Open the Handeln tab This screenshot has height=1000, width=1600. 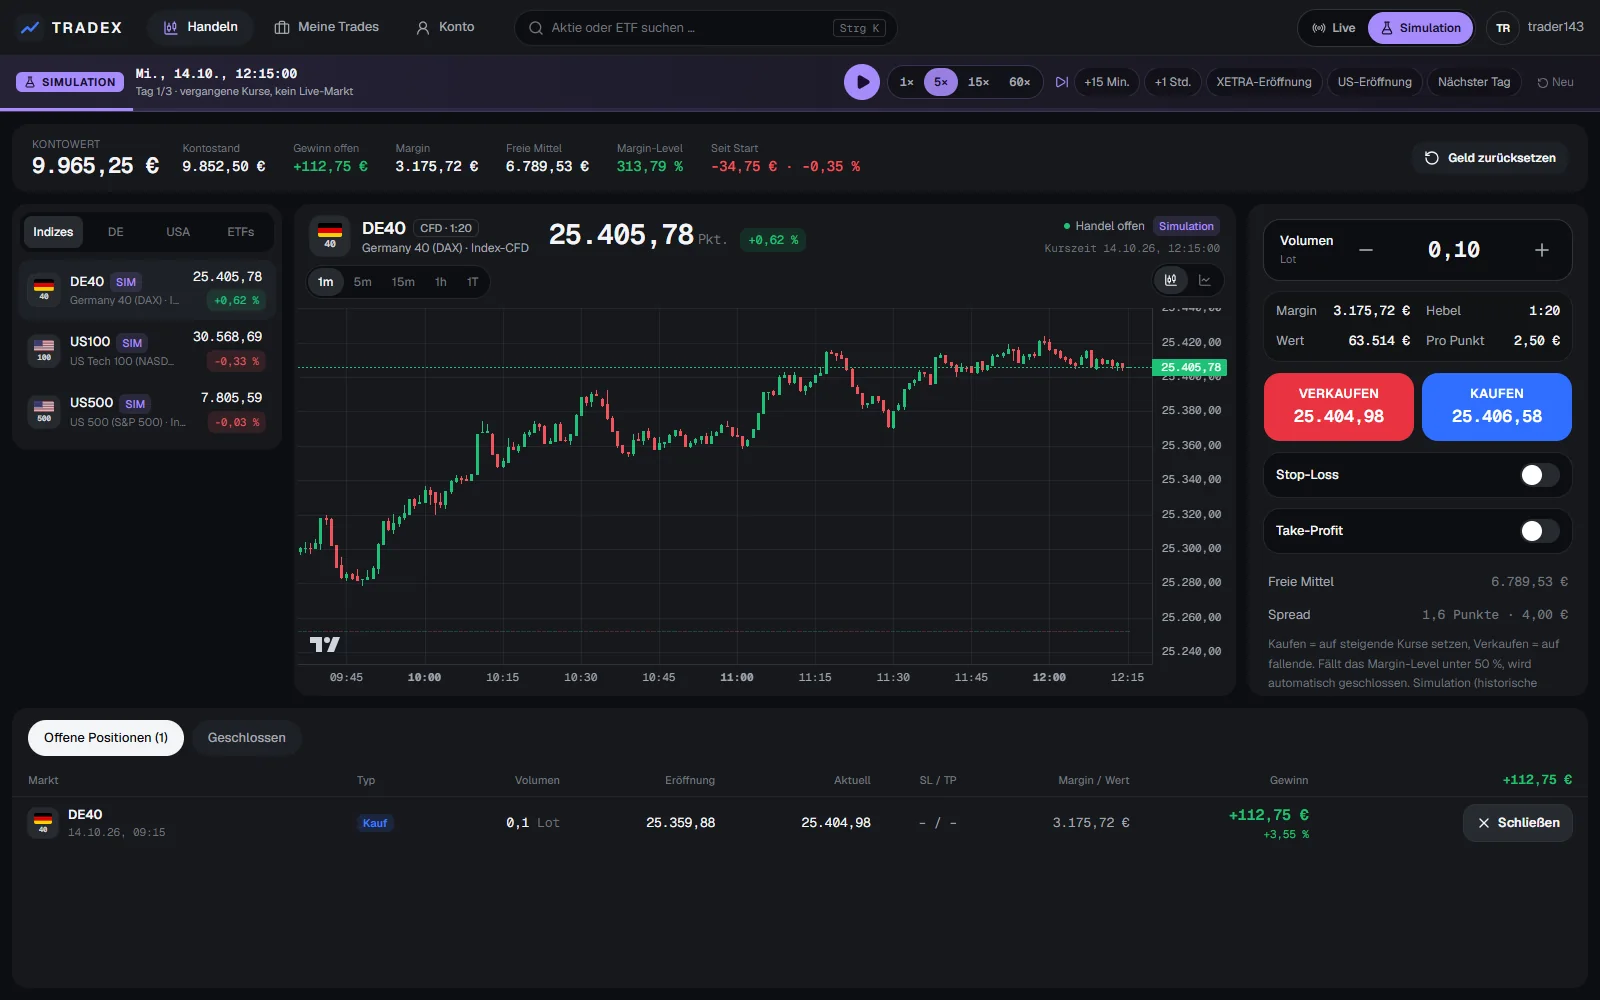coord(200,27)
